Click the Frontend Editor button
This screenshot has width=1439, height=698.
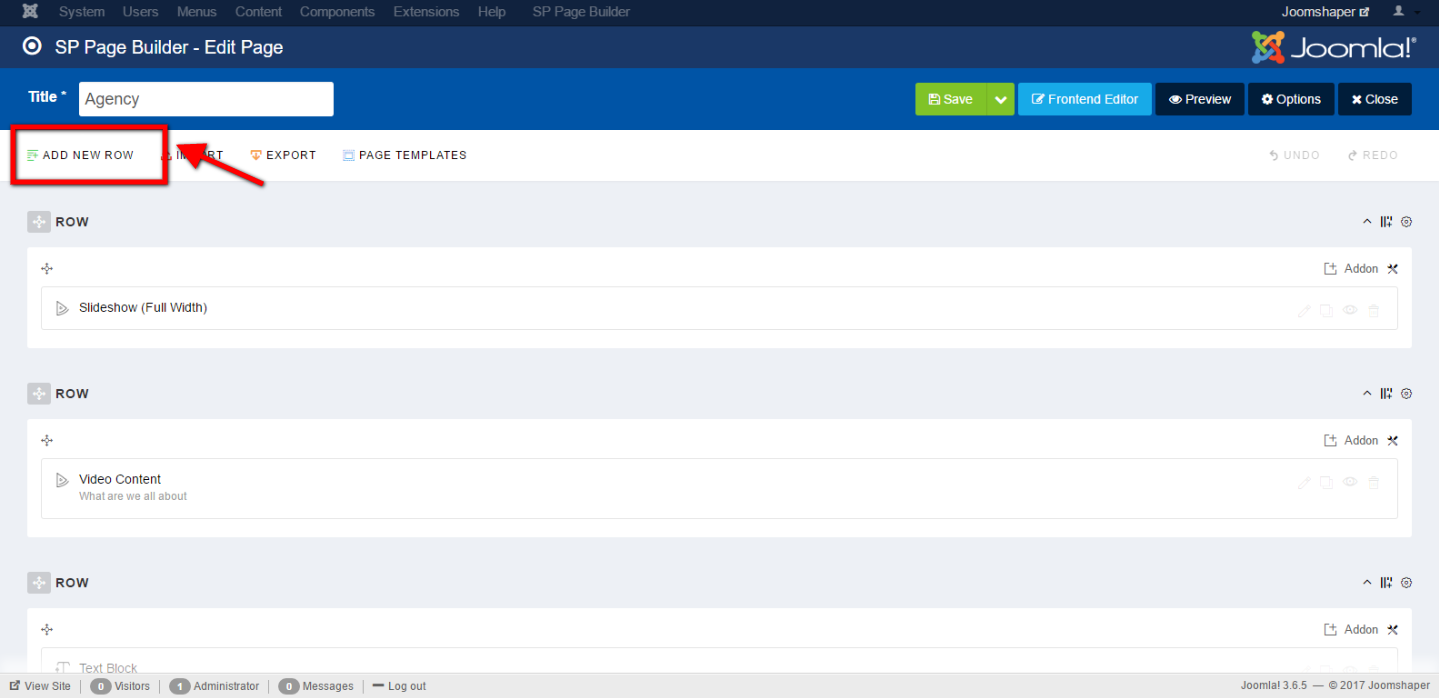1085,99
